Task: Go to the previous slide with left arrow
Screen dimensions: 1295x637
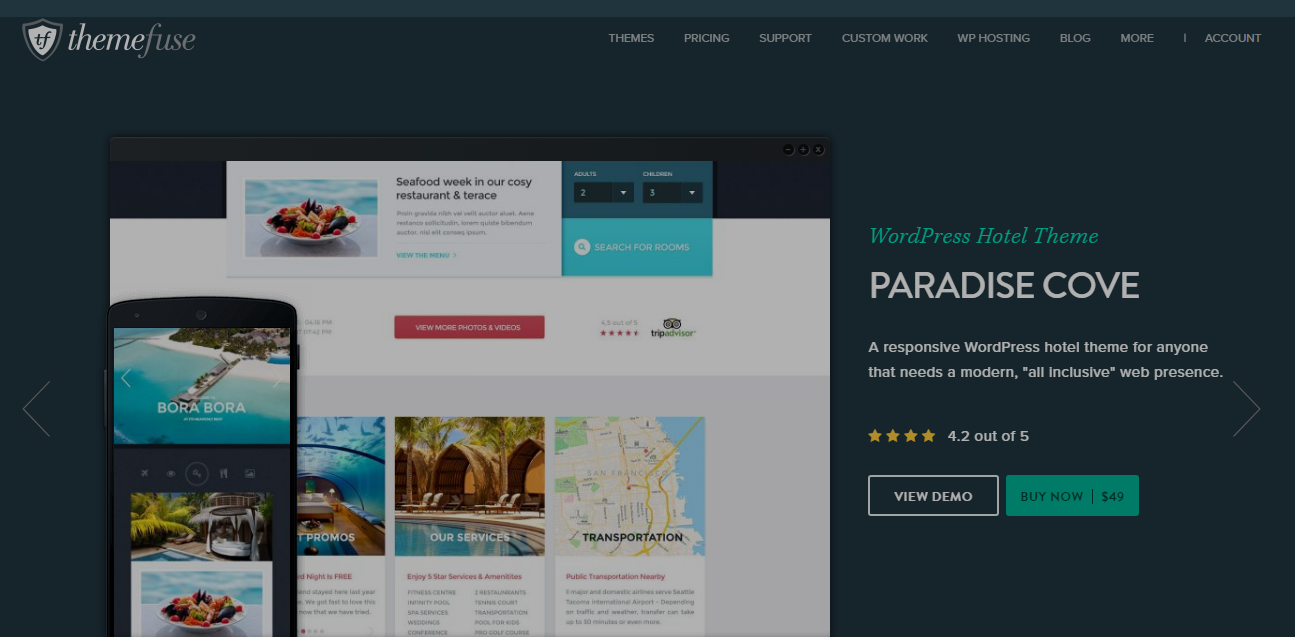Action: coord(37,409)
